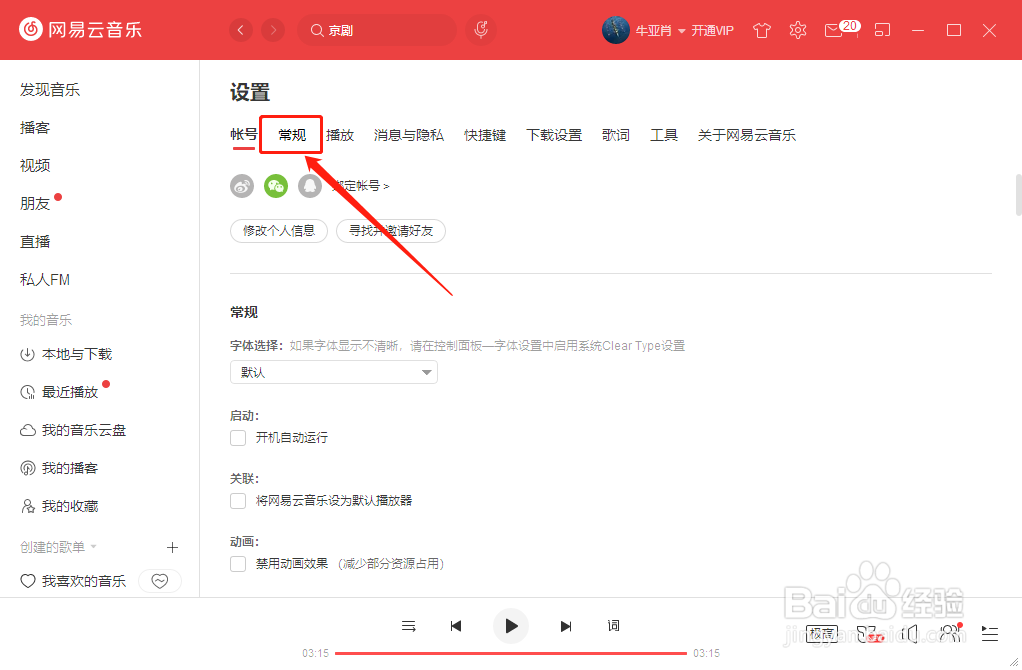Go forward with the right arrow button
Viewport: 1022px width, 670px height.
[273, 30]
